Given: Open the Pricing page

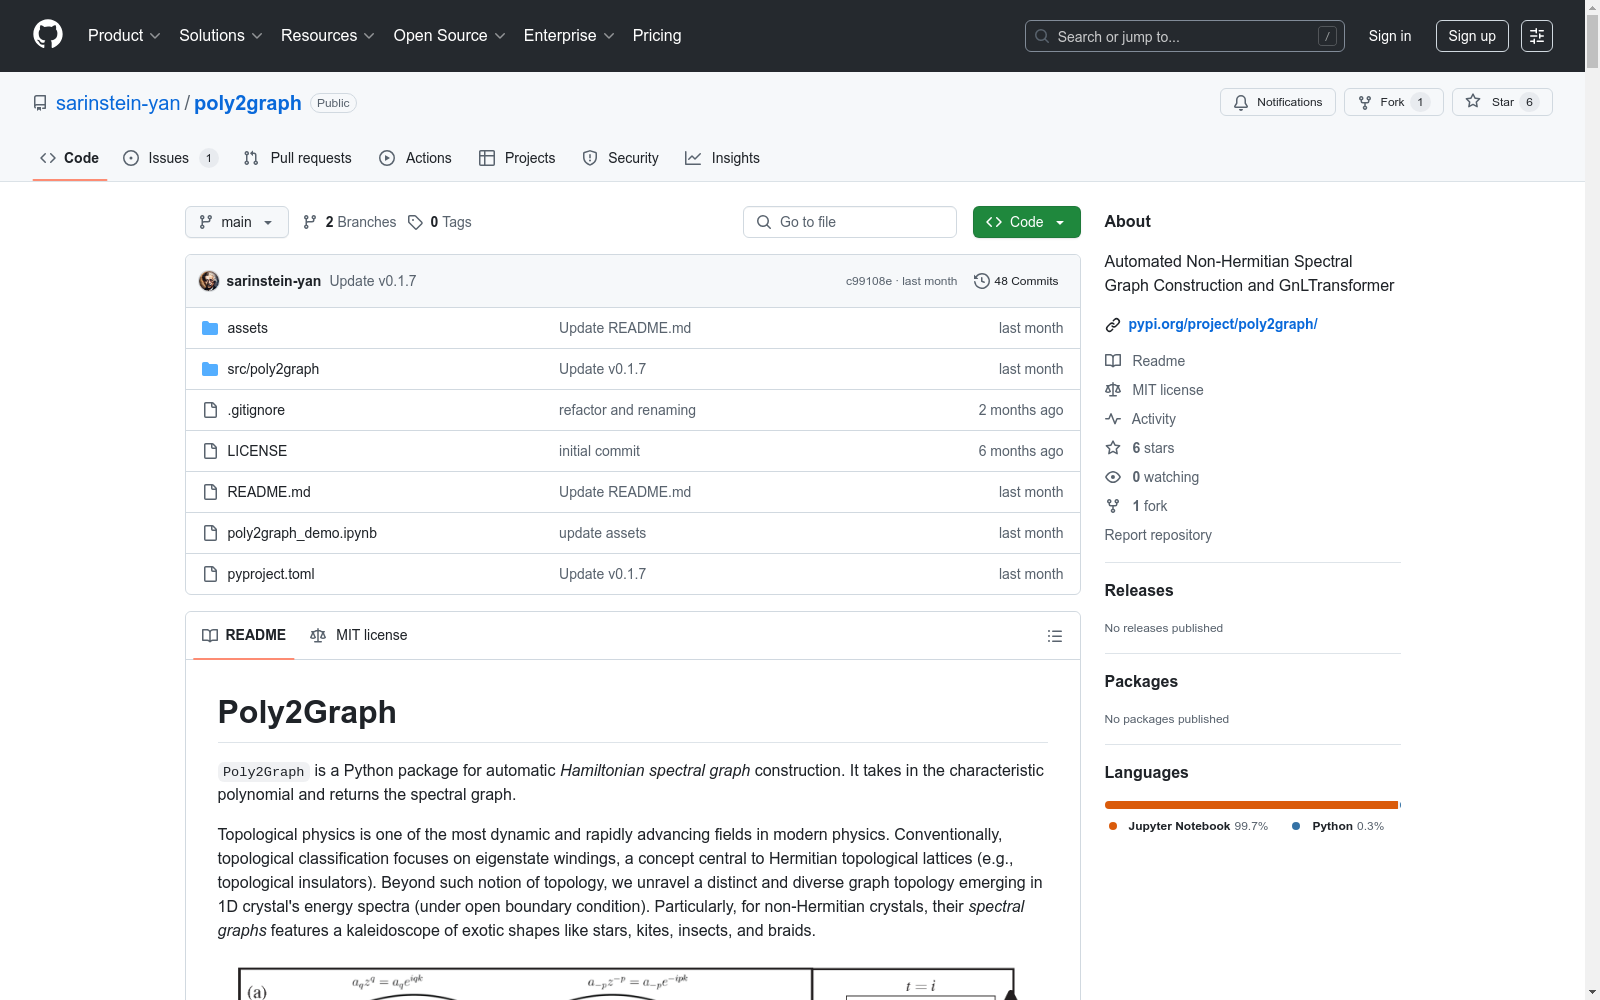Looking at the screenshot, I should (x=657, y=35).
